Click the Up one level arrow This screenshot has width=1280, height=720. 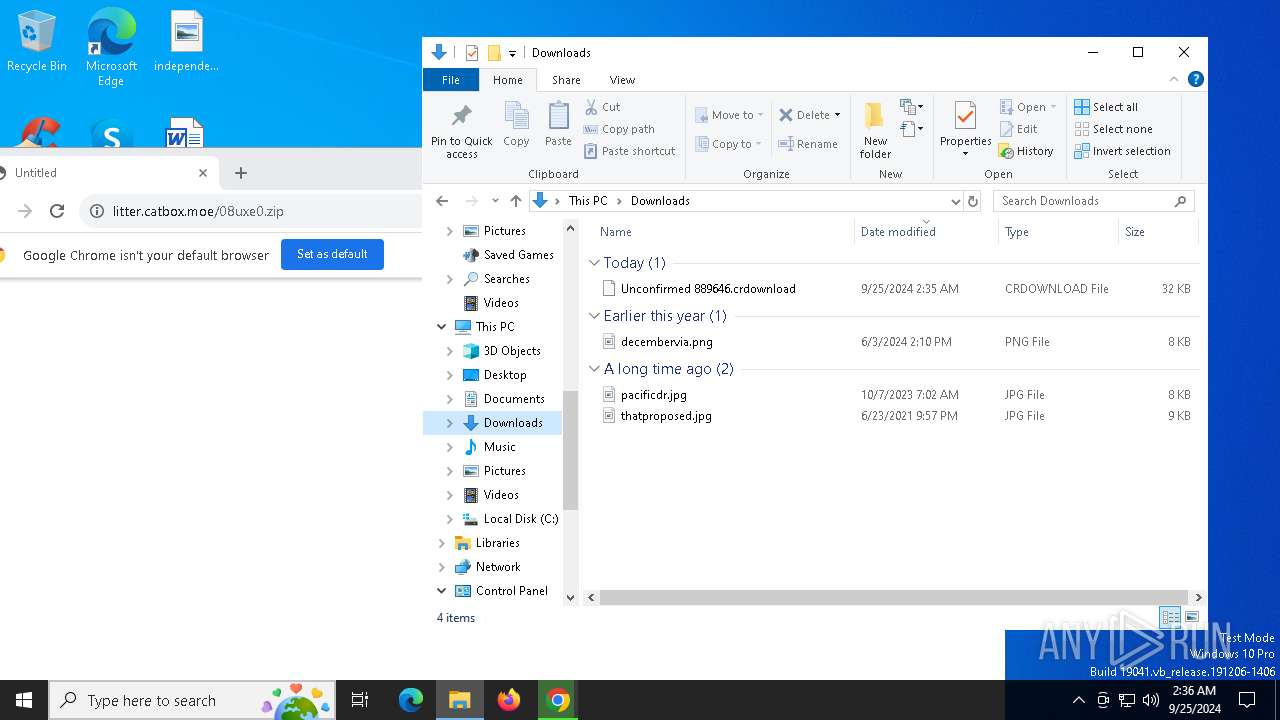click(516, 201)
